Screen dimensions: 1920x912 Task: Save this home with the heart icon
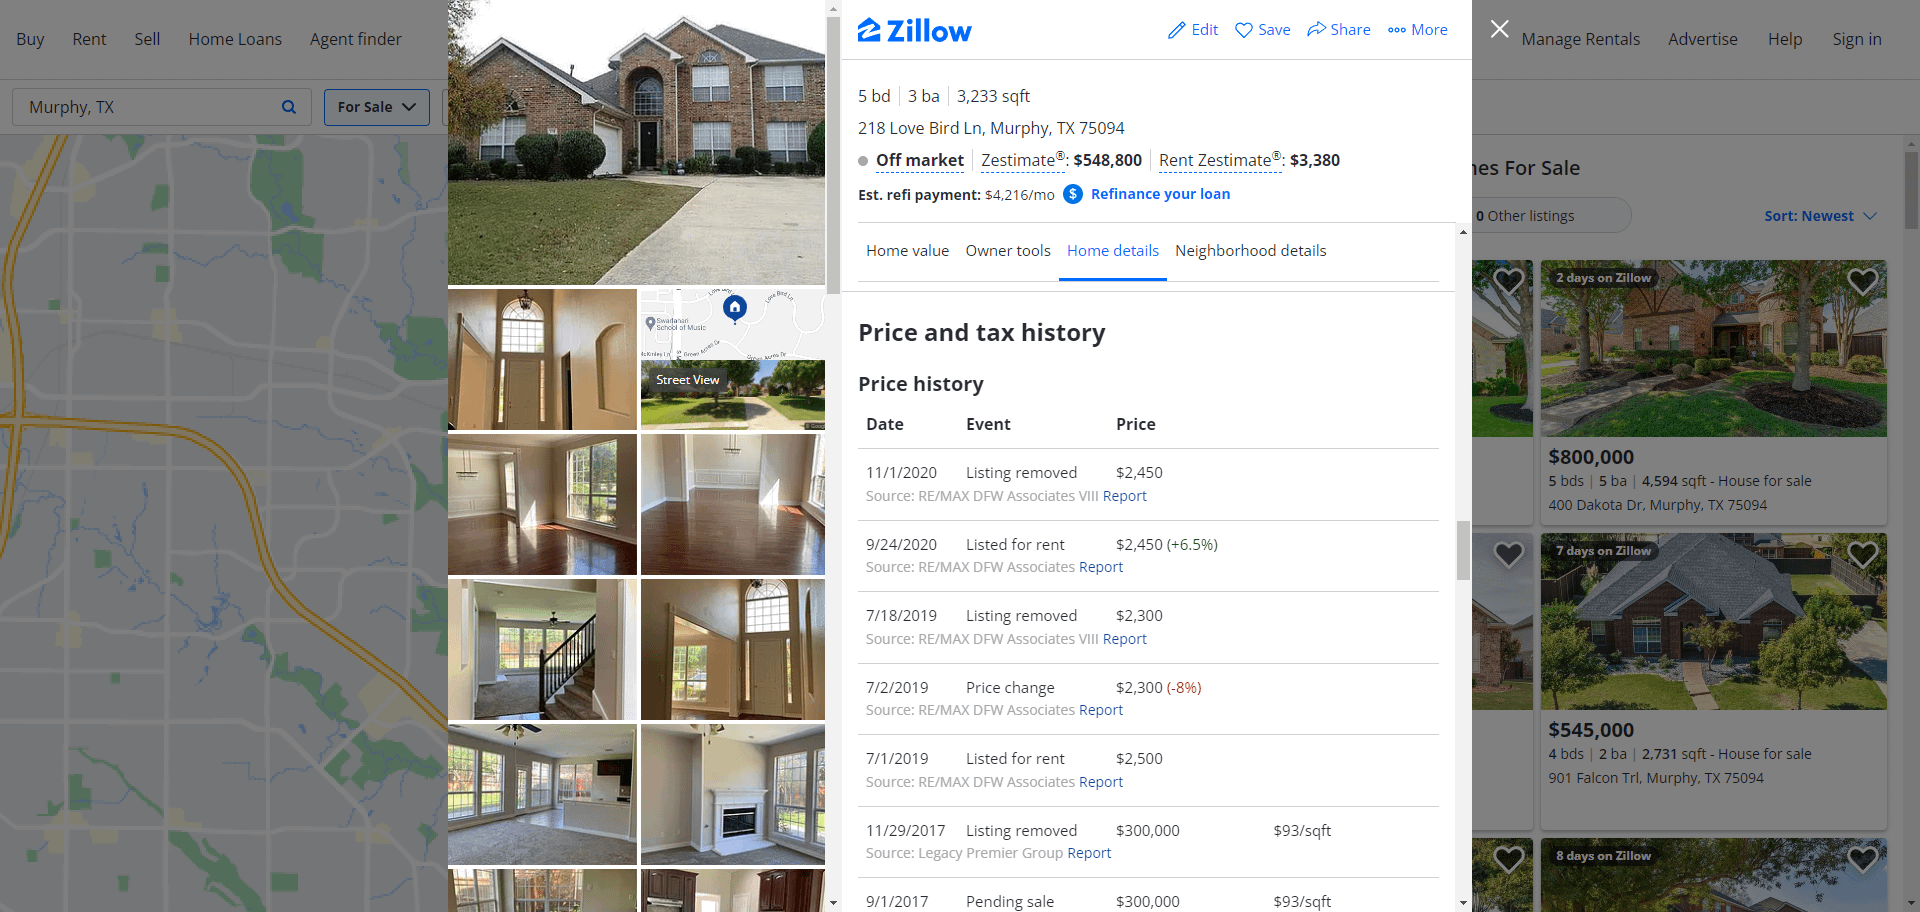click(x=1244, y=30)
